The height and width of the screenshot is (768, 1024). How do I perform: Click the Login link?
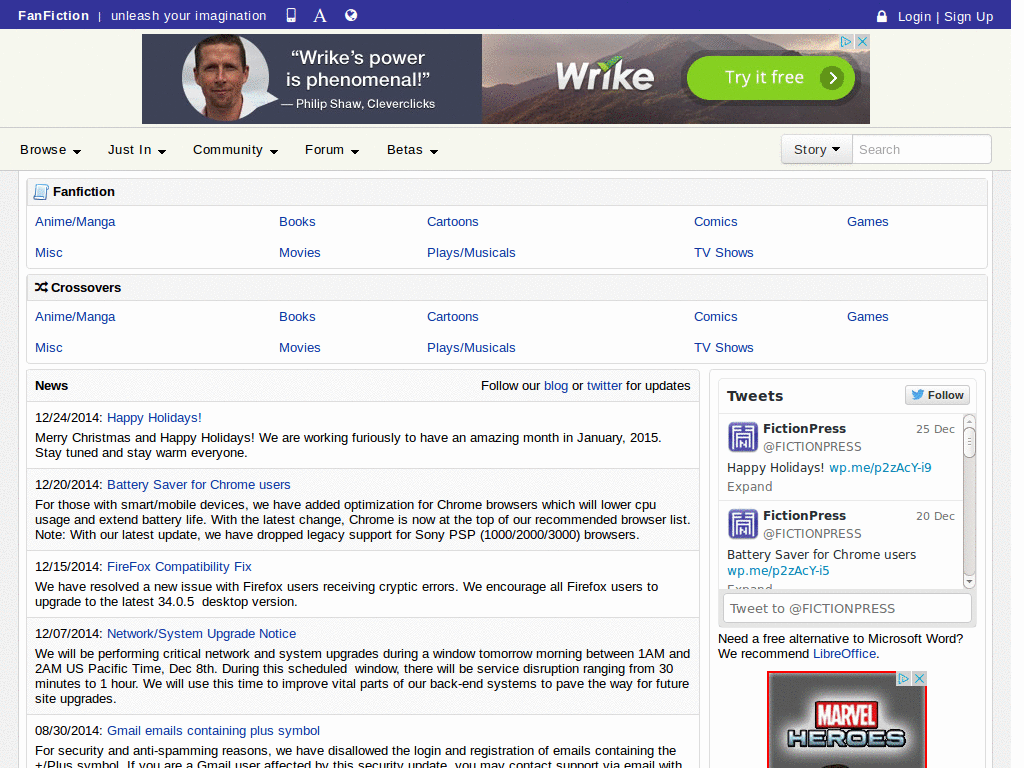click(914, 16)
